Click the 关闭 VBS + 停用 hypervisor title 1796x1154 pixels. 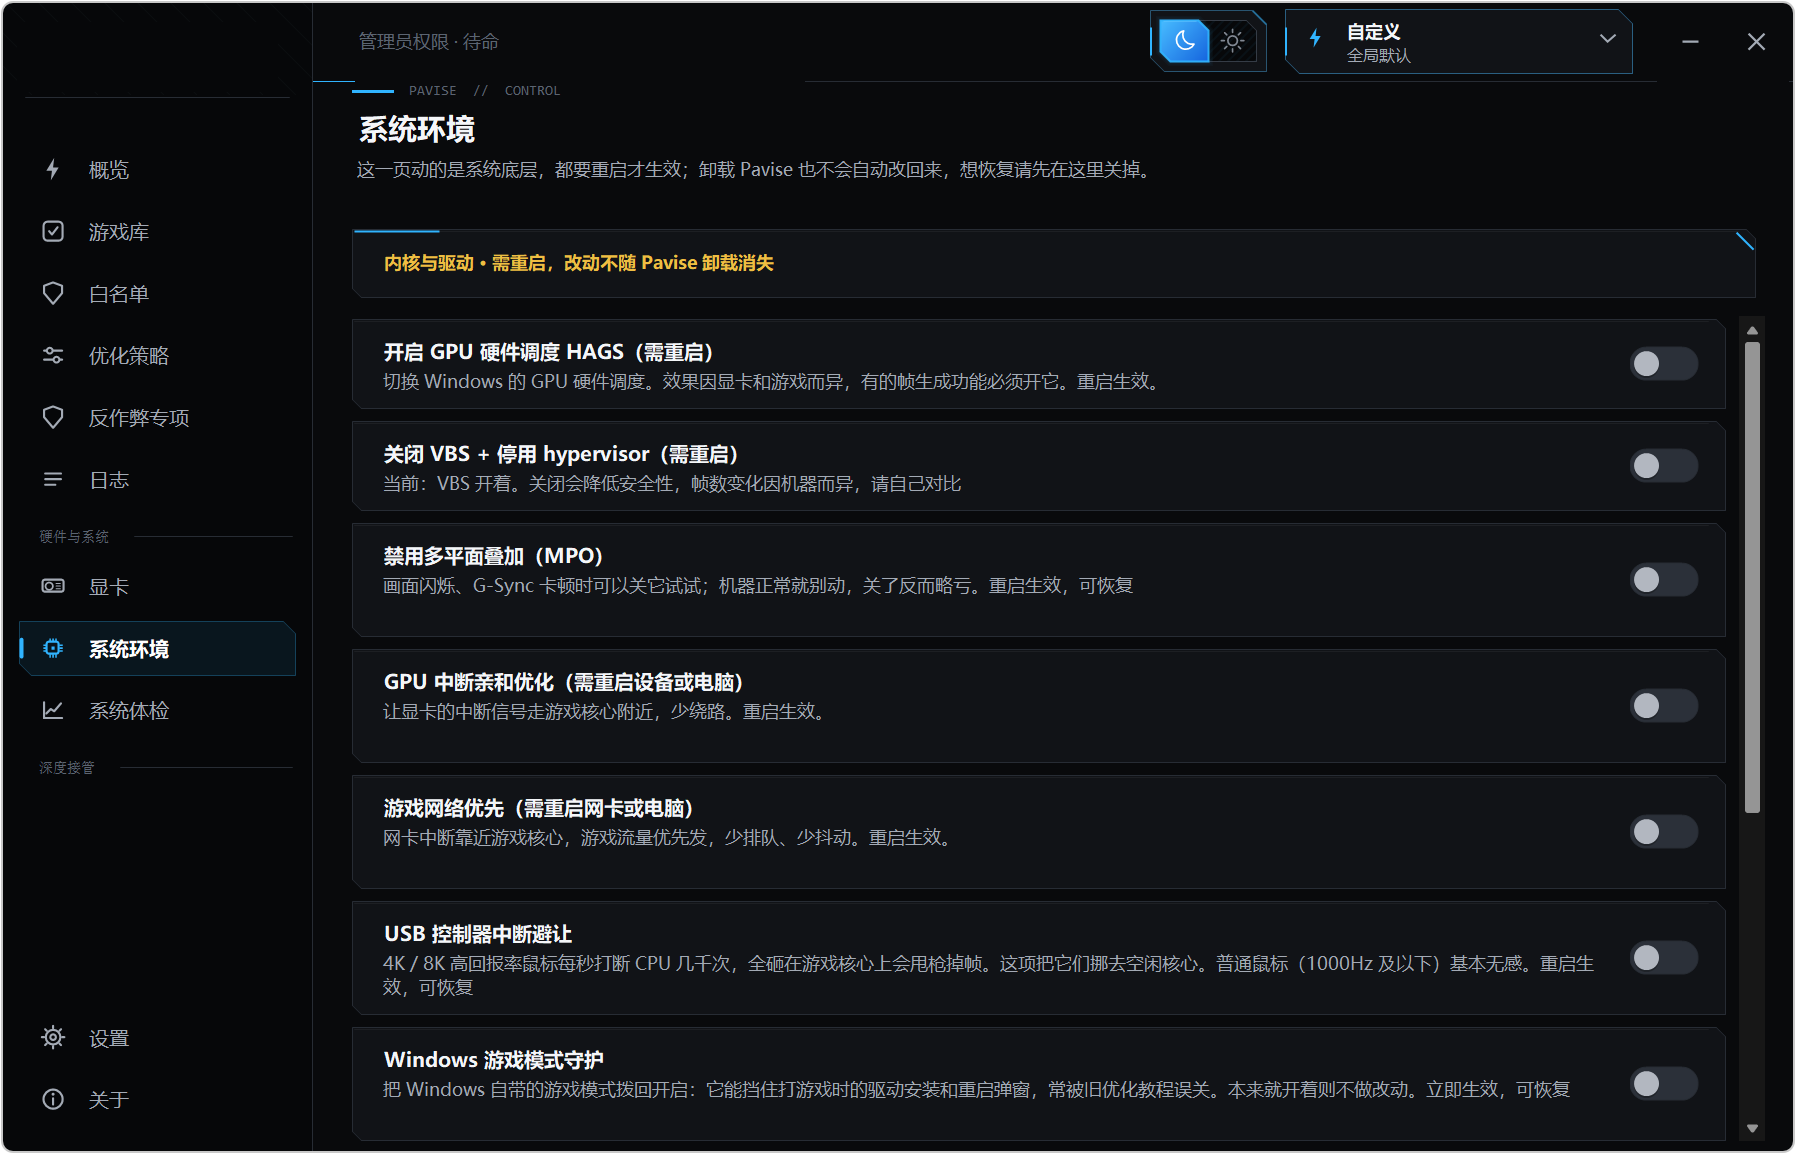point(561,454)
